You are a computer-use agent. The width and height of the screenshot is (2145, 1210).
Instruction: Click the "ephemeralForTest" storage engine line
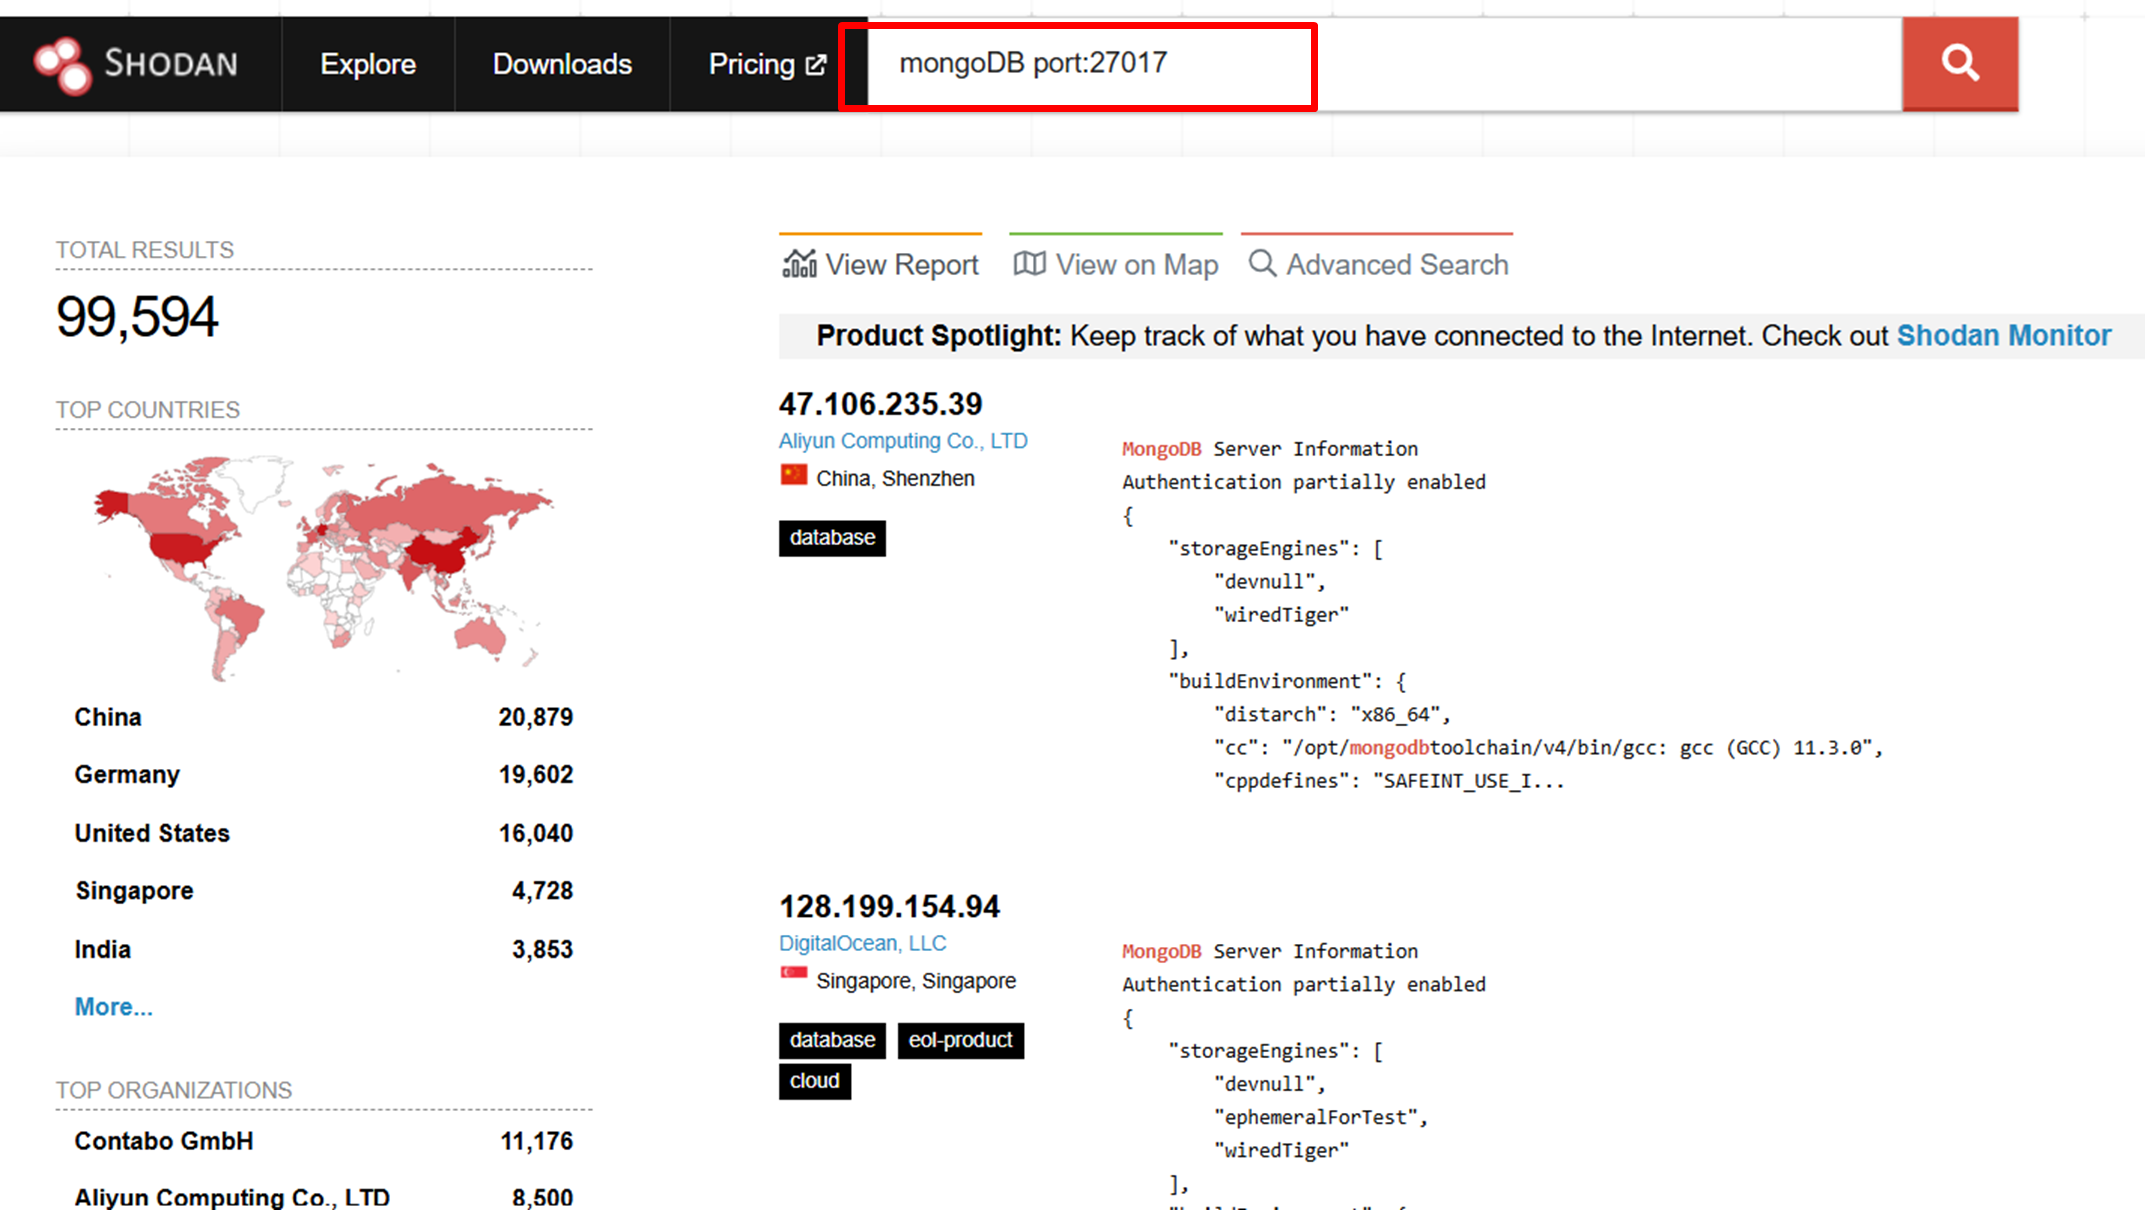click(x=1321, y=1117)
